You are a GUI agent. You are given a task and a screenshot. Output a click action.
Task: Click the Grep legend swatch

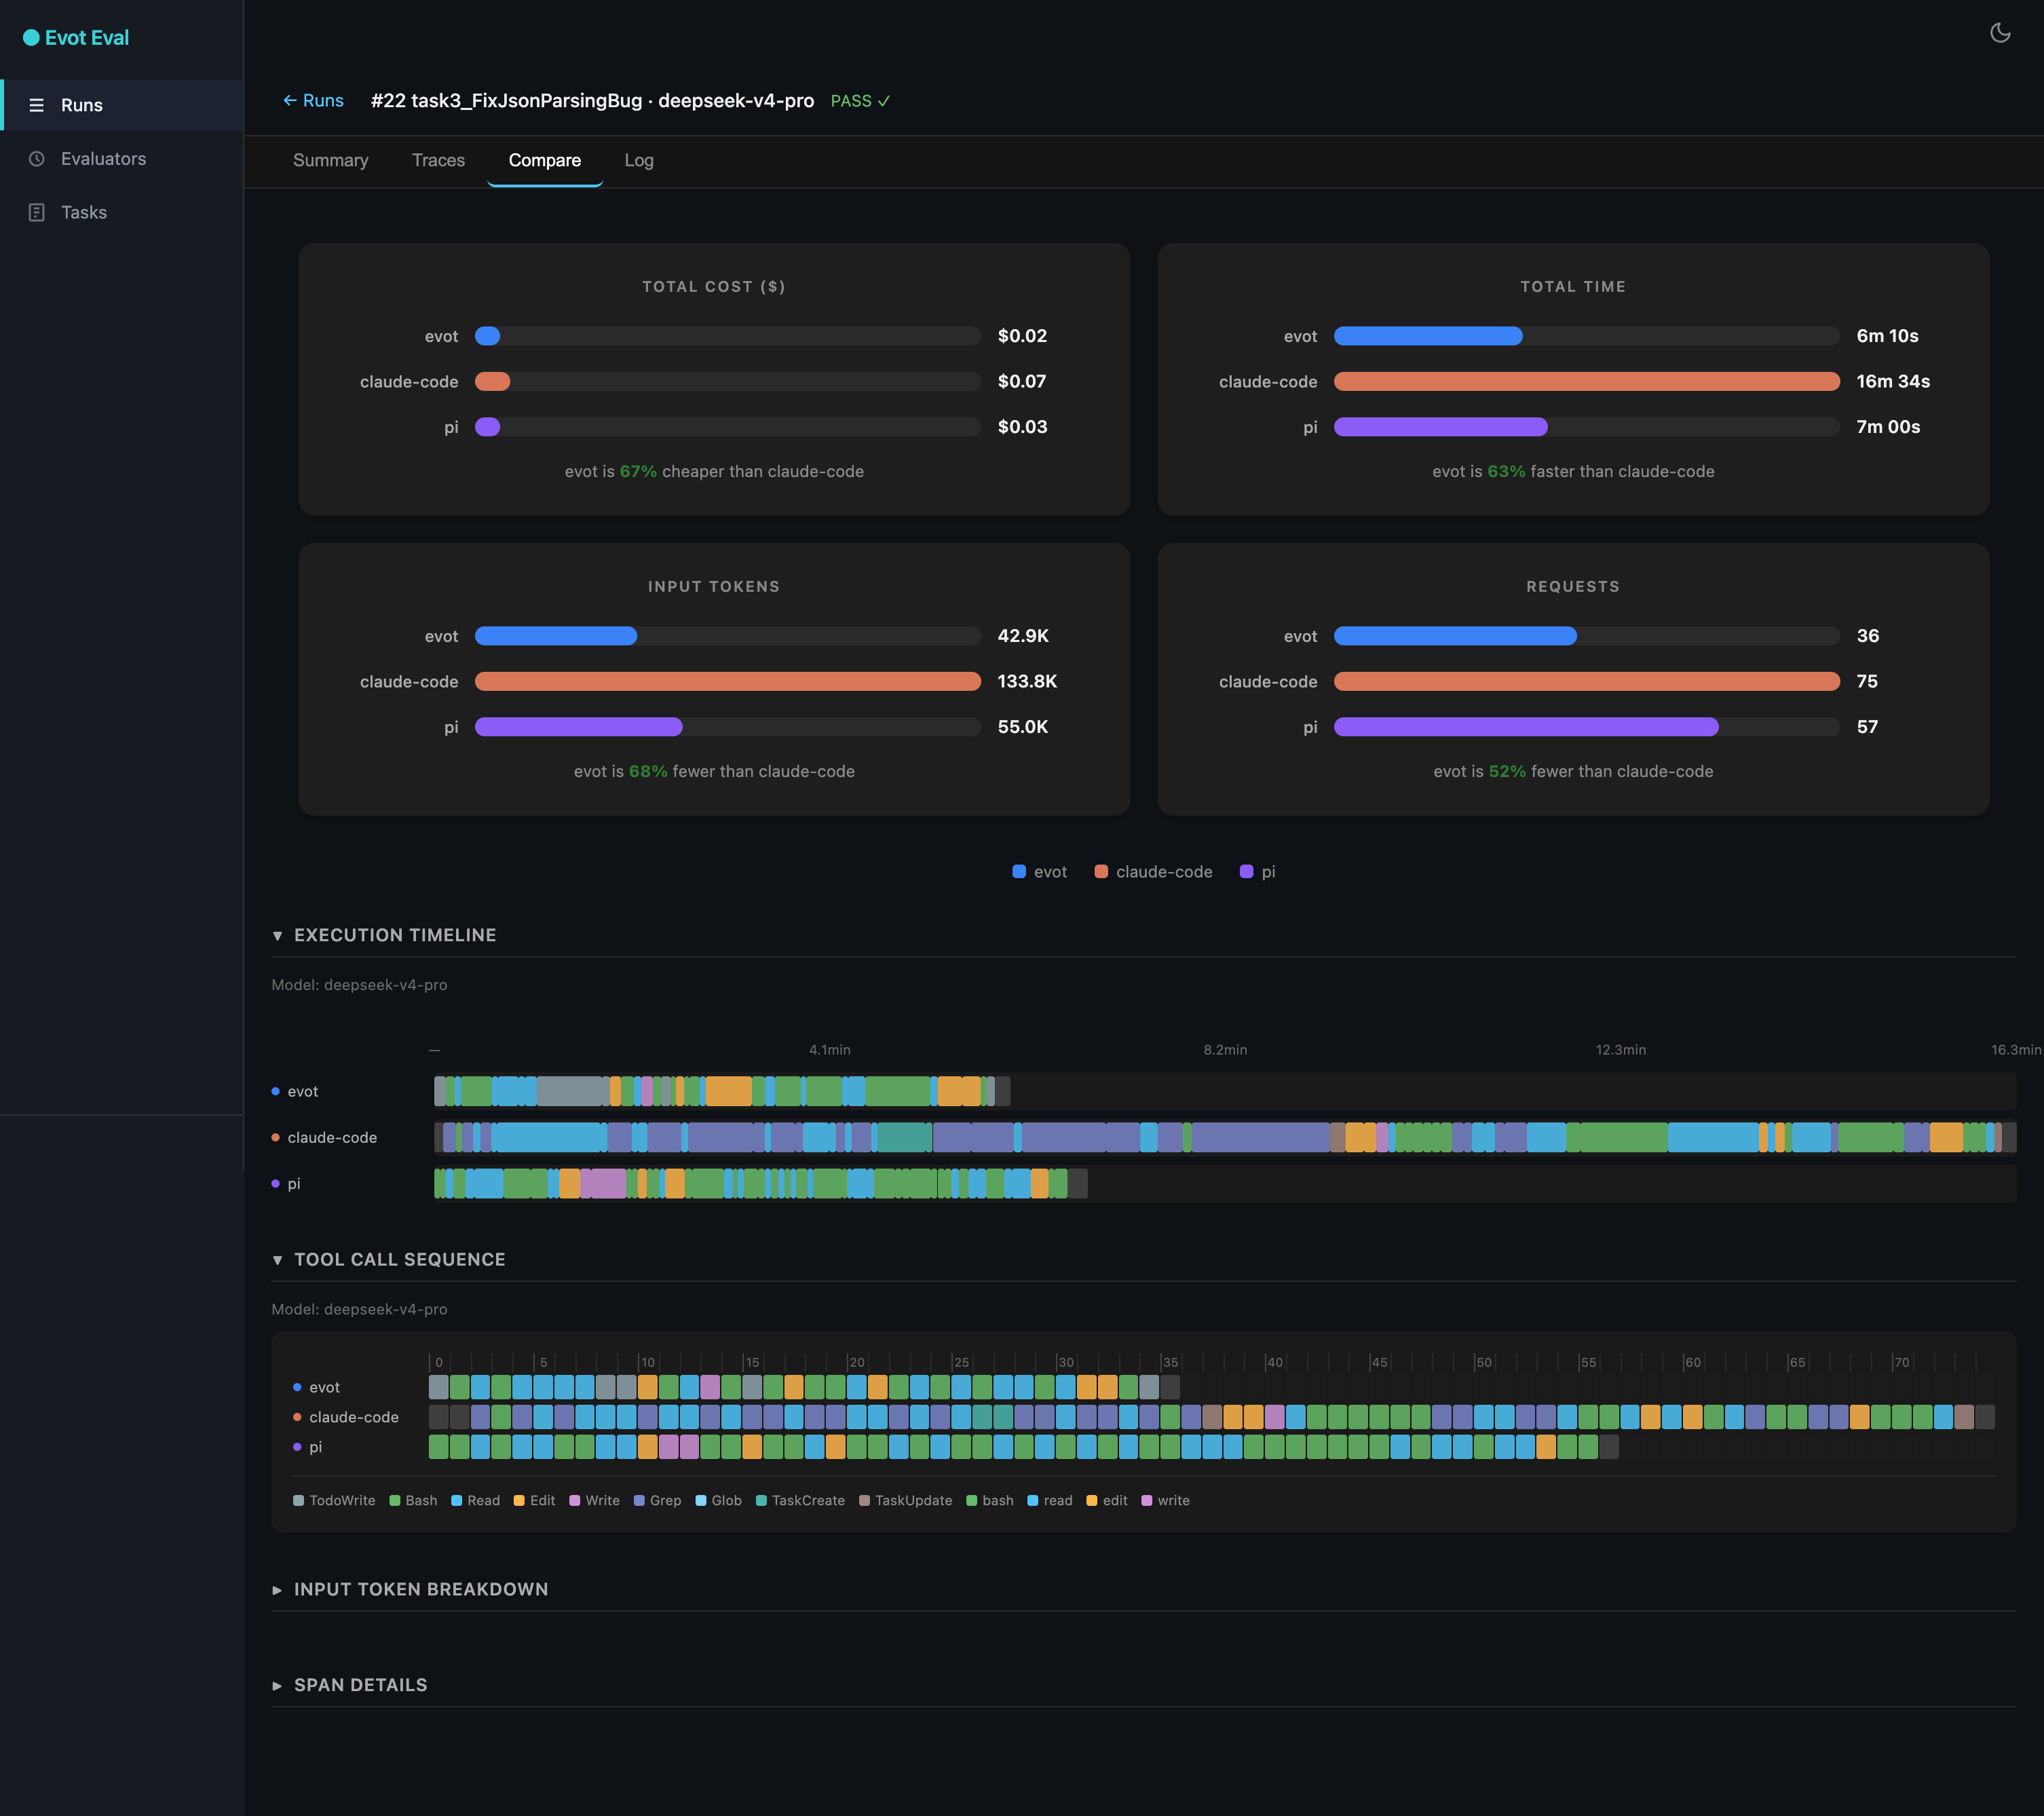pos(639,1500)
